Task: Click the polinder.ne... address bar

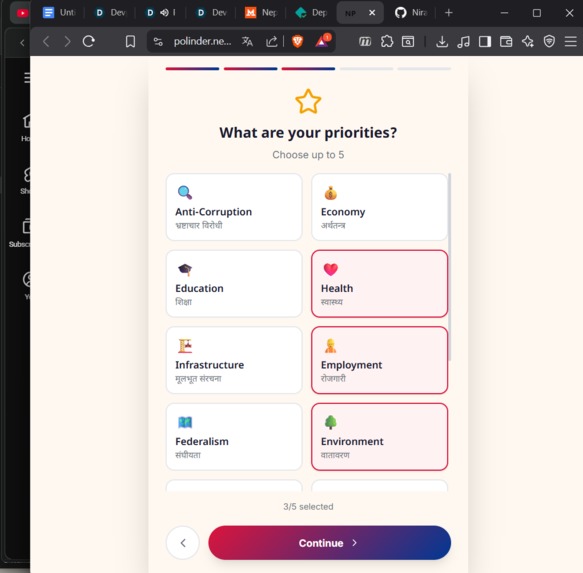Action: click(202, 41)
